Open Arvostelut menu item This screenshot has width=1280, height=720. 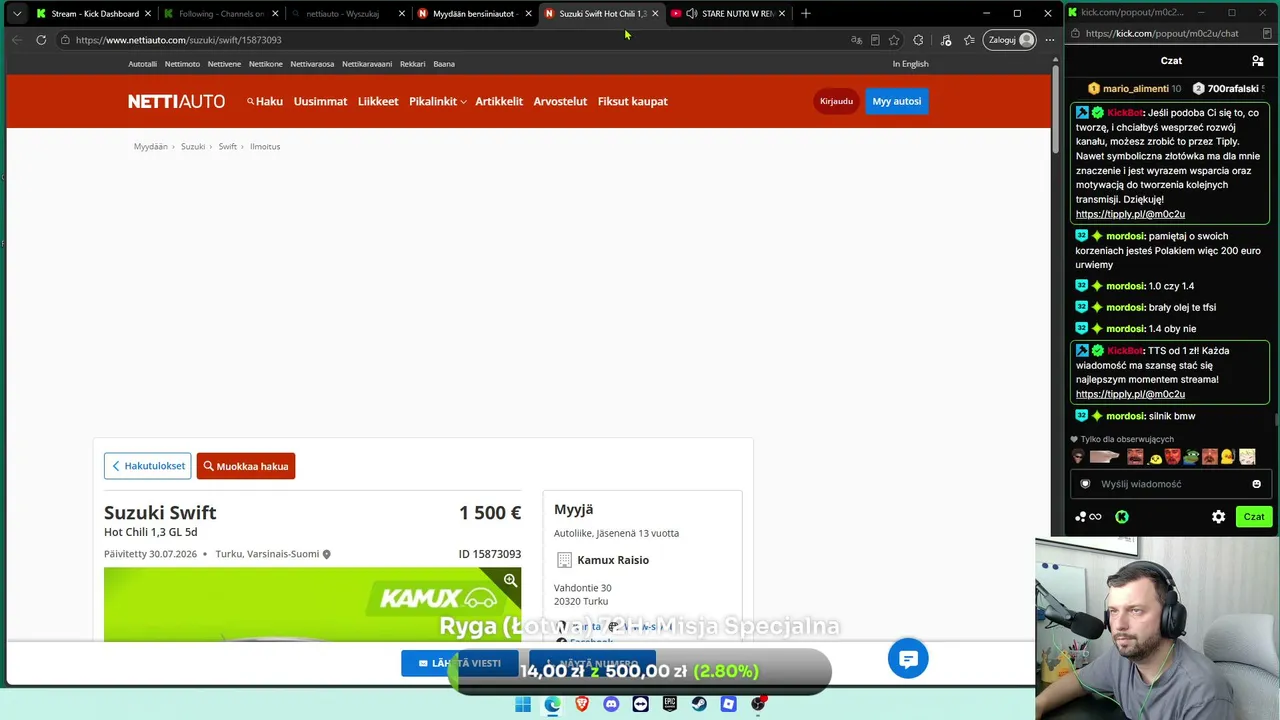(x=560, y=101)
